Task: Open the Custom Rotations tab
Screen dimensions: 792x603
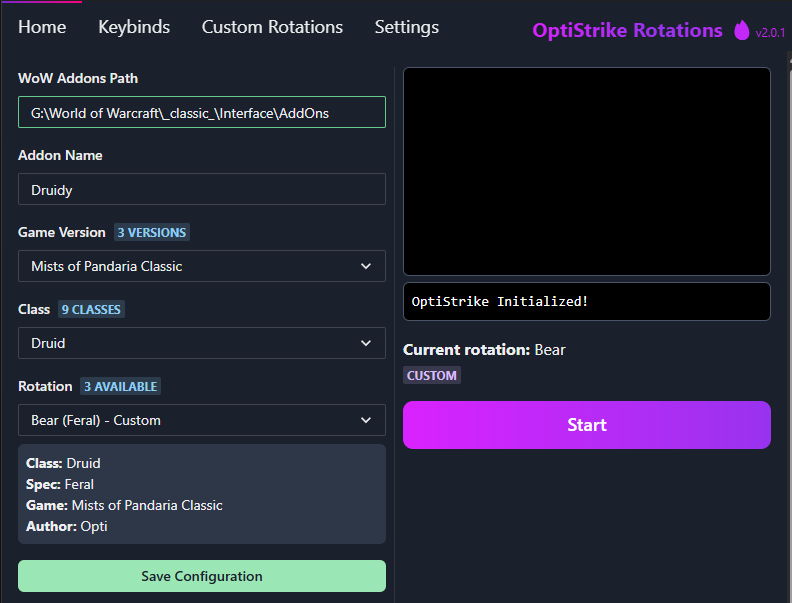Action: point(272,27)
